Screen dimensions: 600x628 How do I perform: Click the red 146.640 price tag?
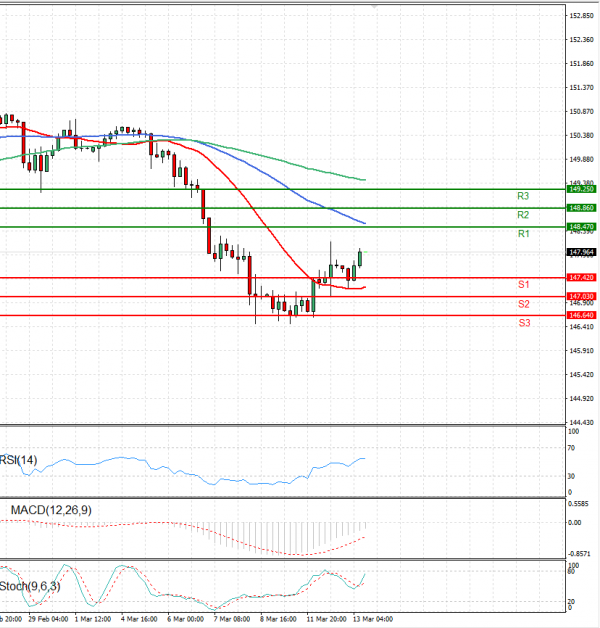point(582,315)
